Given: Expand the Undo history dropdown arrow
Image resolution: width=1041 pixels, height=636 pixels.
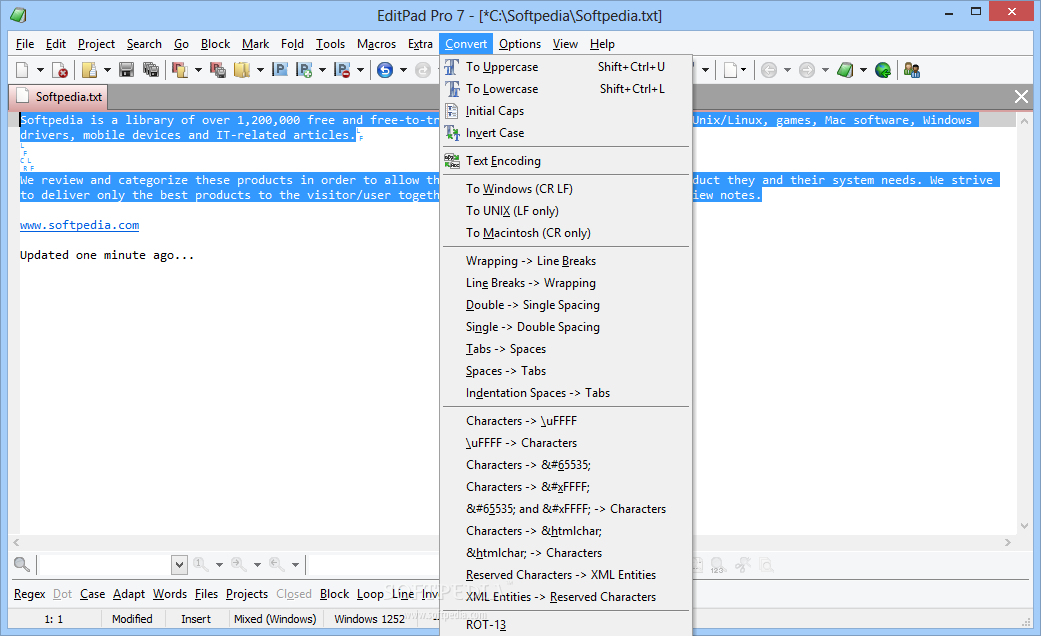Looking at the screenshot, I should [x=403, y=70].
